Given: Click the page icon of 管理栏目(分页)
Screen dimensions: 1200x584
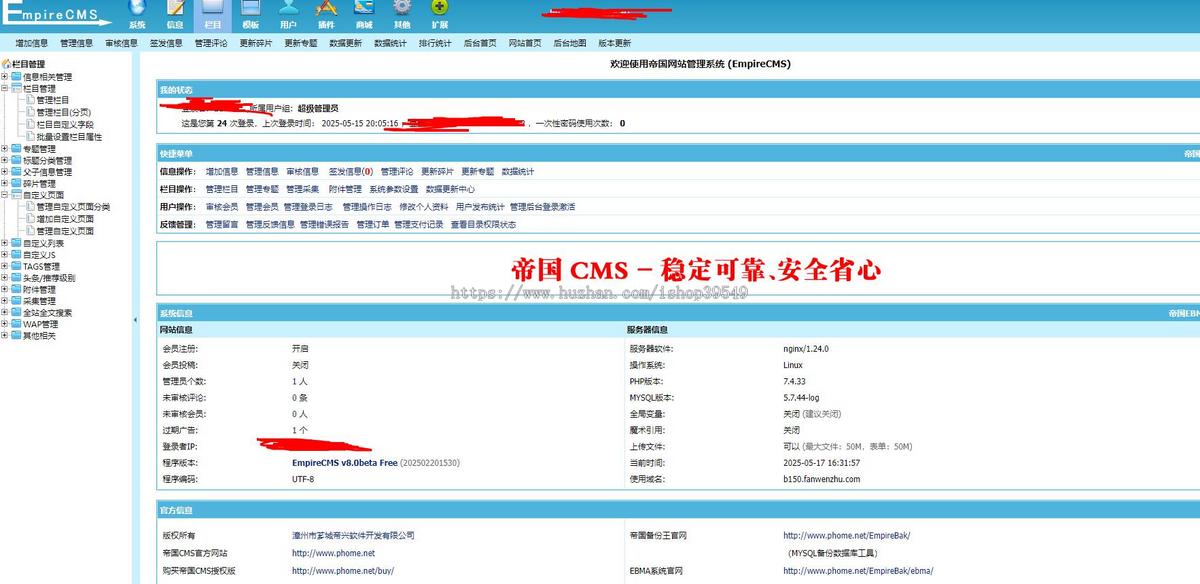Looking at the screenshot, I should [30, 112].
